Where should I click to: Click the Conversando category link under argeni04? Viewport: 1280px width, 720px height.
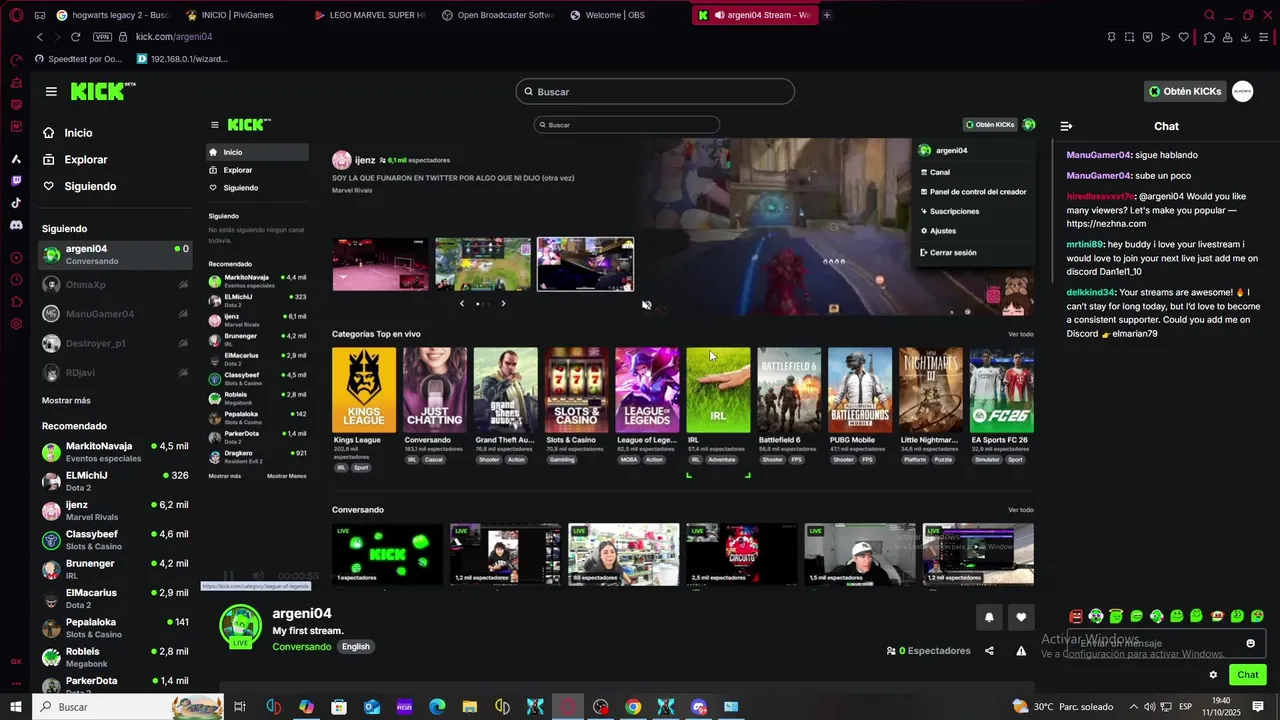pos(302,647)
